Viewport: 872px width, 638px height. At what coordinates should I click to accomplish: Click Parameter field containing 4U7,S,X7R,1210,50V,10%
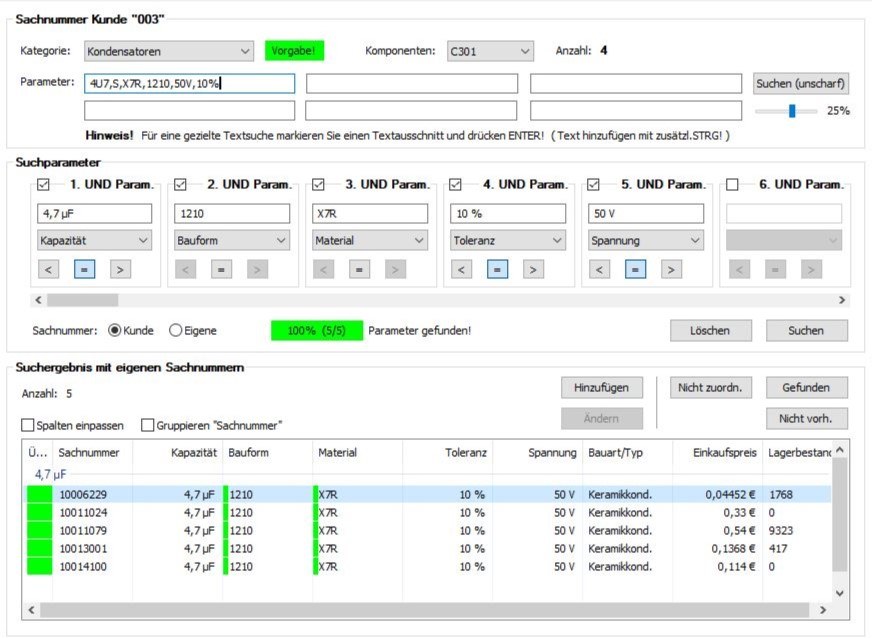(x=190, y=83)
